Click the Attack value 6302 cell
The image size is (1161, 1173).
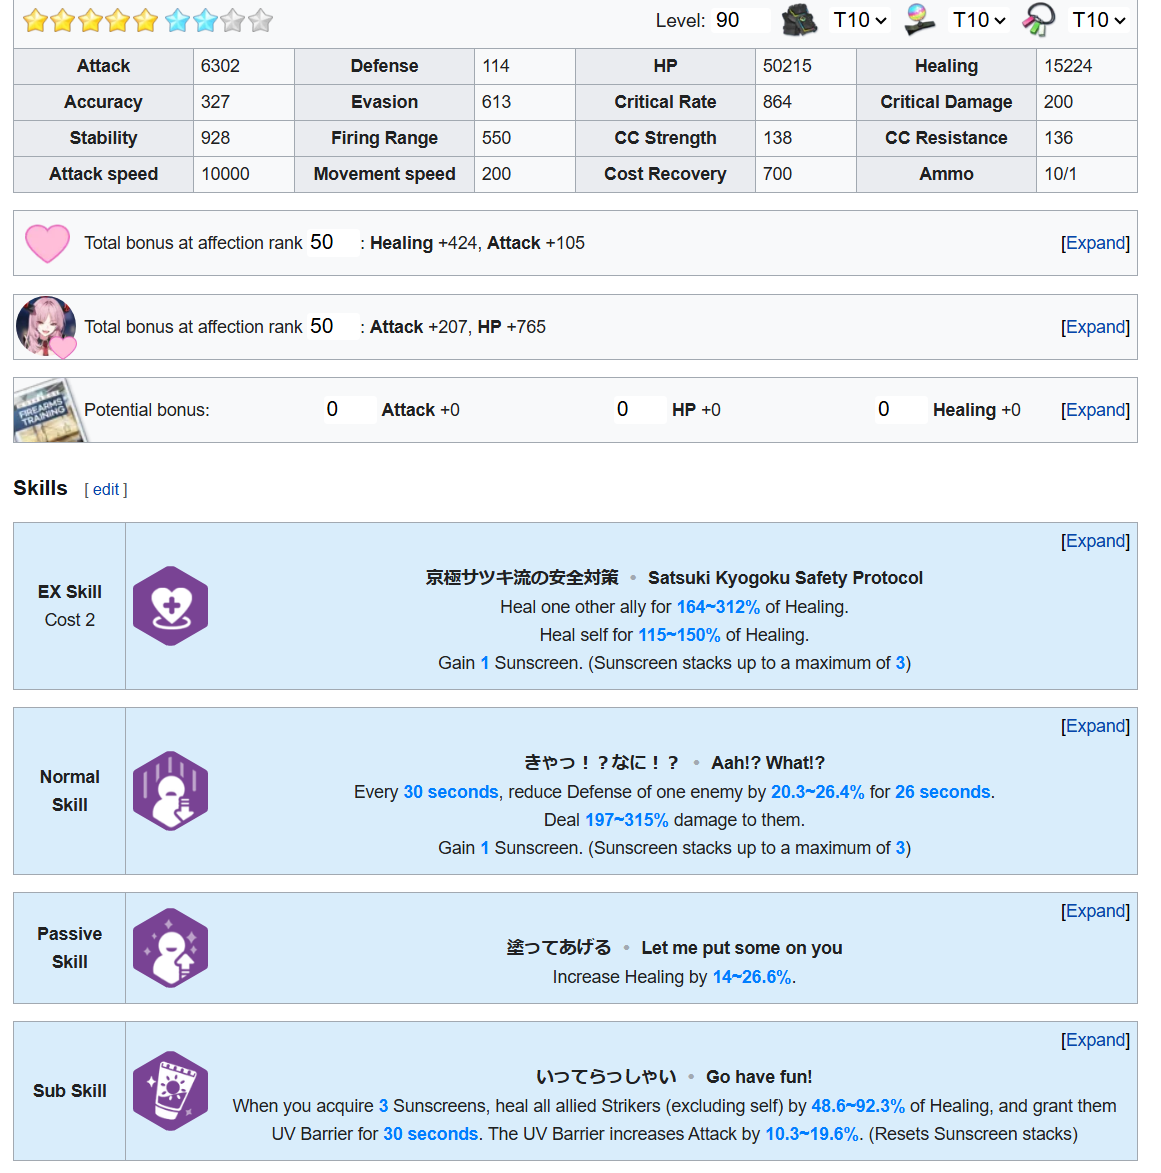244,66
